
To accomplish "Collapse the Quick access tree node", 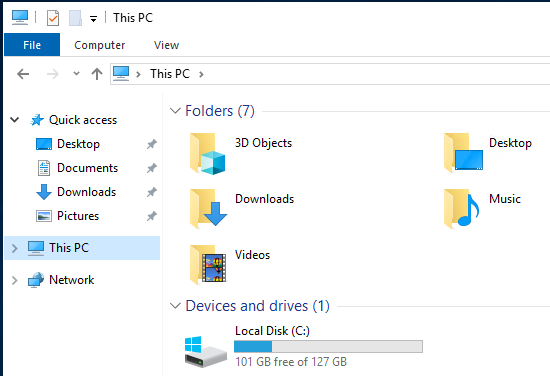I will pos(14,120).
